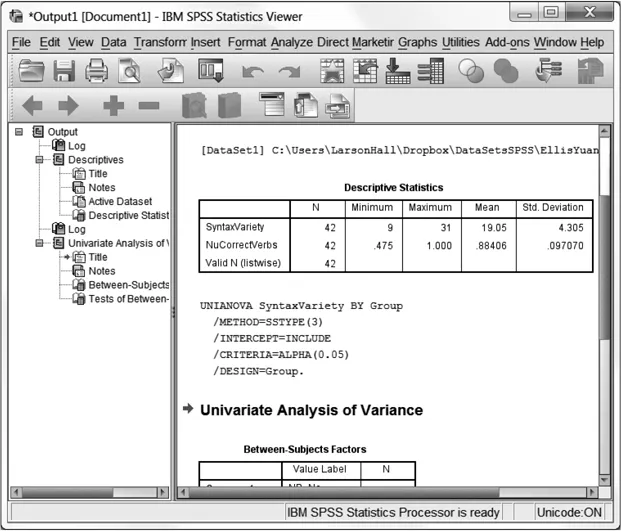Select Notes under Descriptives in outline
This screenshot has width=621, height=531.
click(101, 187)
